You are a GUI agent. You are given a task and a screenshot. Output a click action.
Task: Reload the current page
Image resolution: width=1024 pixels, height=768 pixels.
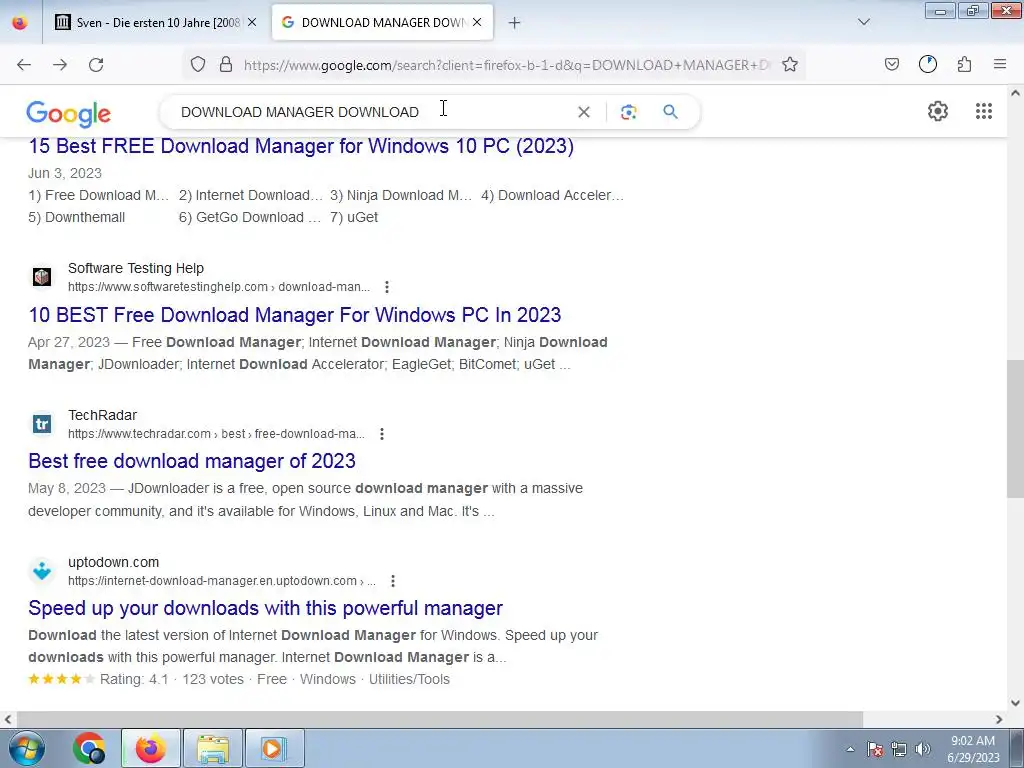click(96, 64)
